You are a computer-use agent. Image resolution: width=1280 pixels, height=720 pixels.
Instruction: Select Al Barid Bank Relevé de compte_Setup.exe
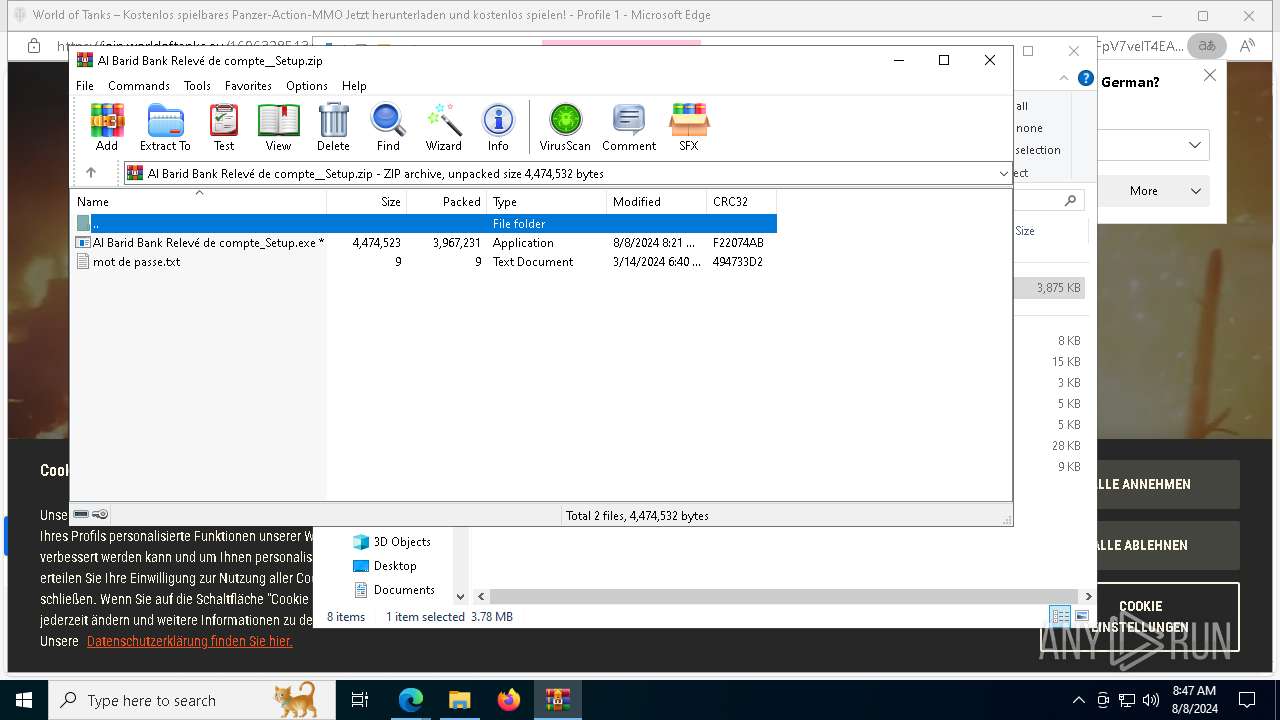425,242
